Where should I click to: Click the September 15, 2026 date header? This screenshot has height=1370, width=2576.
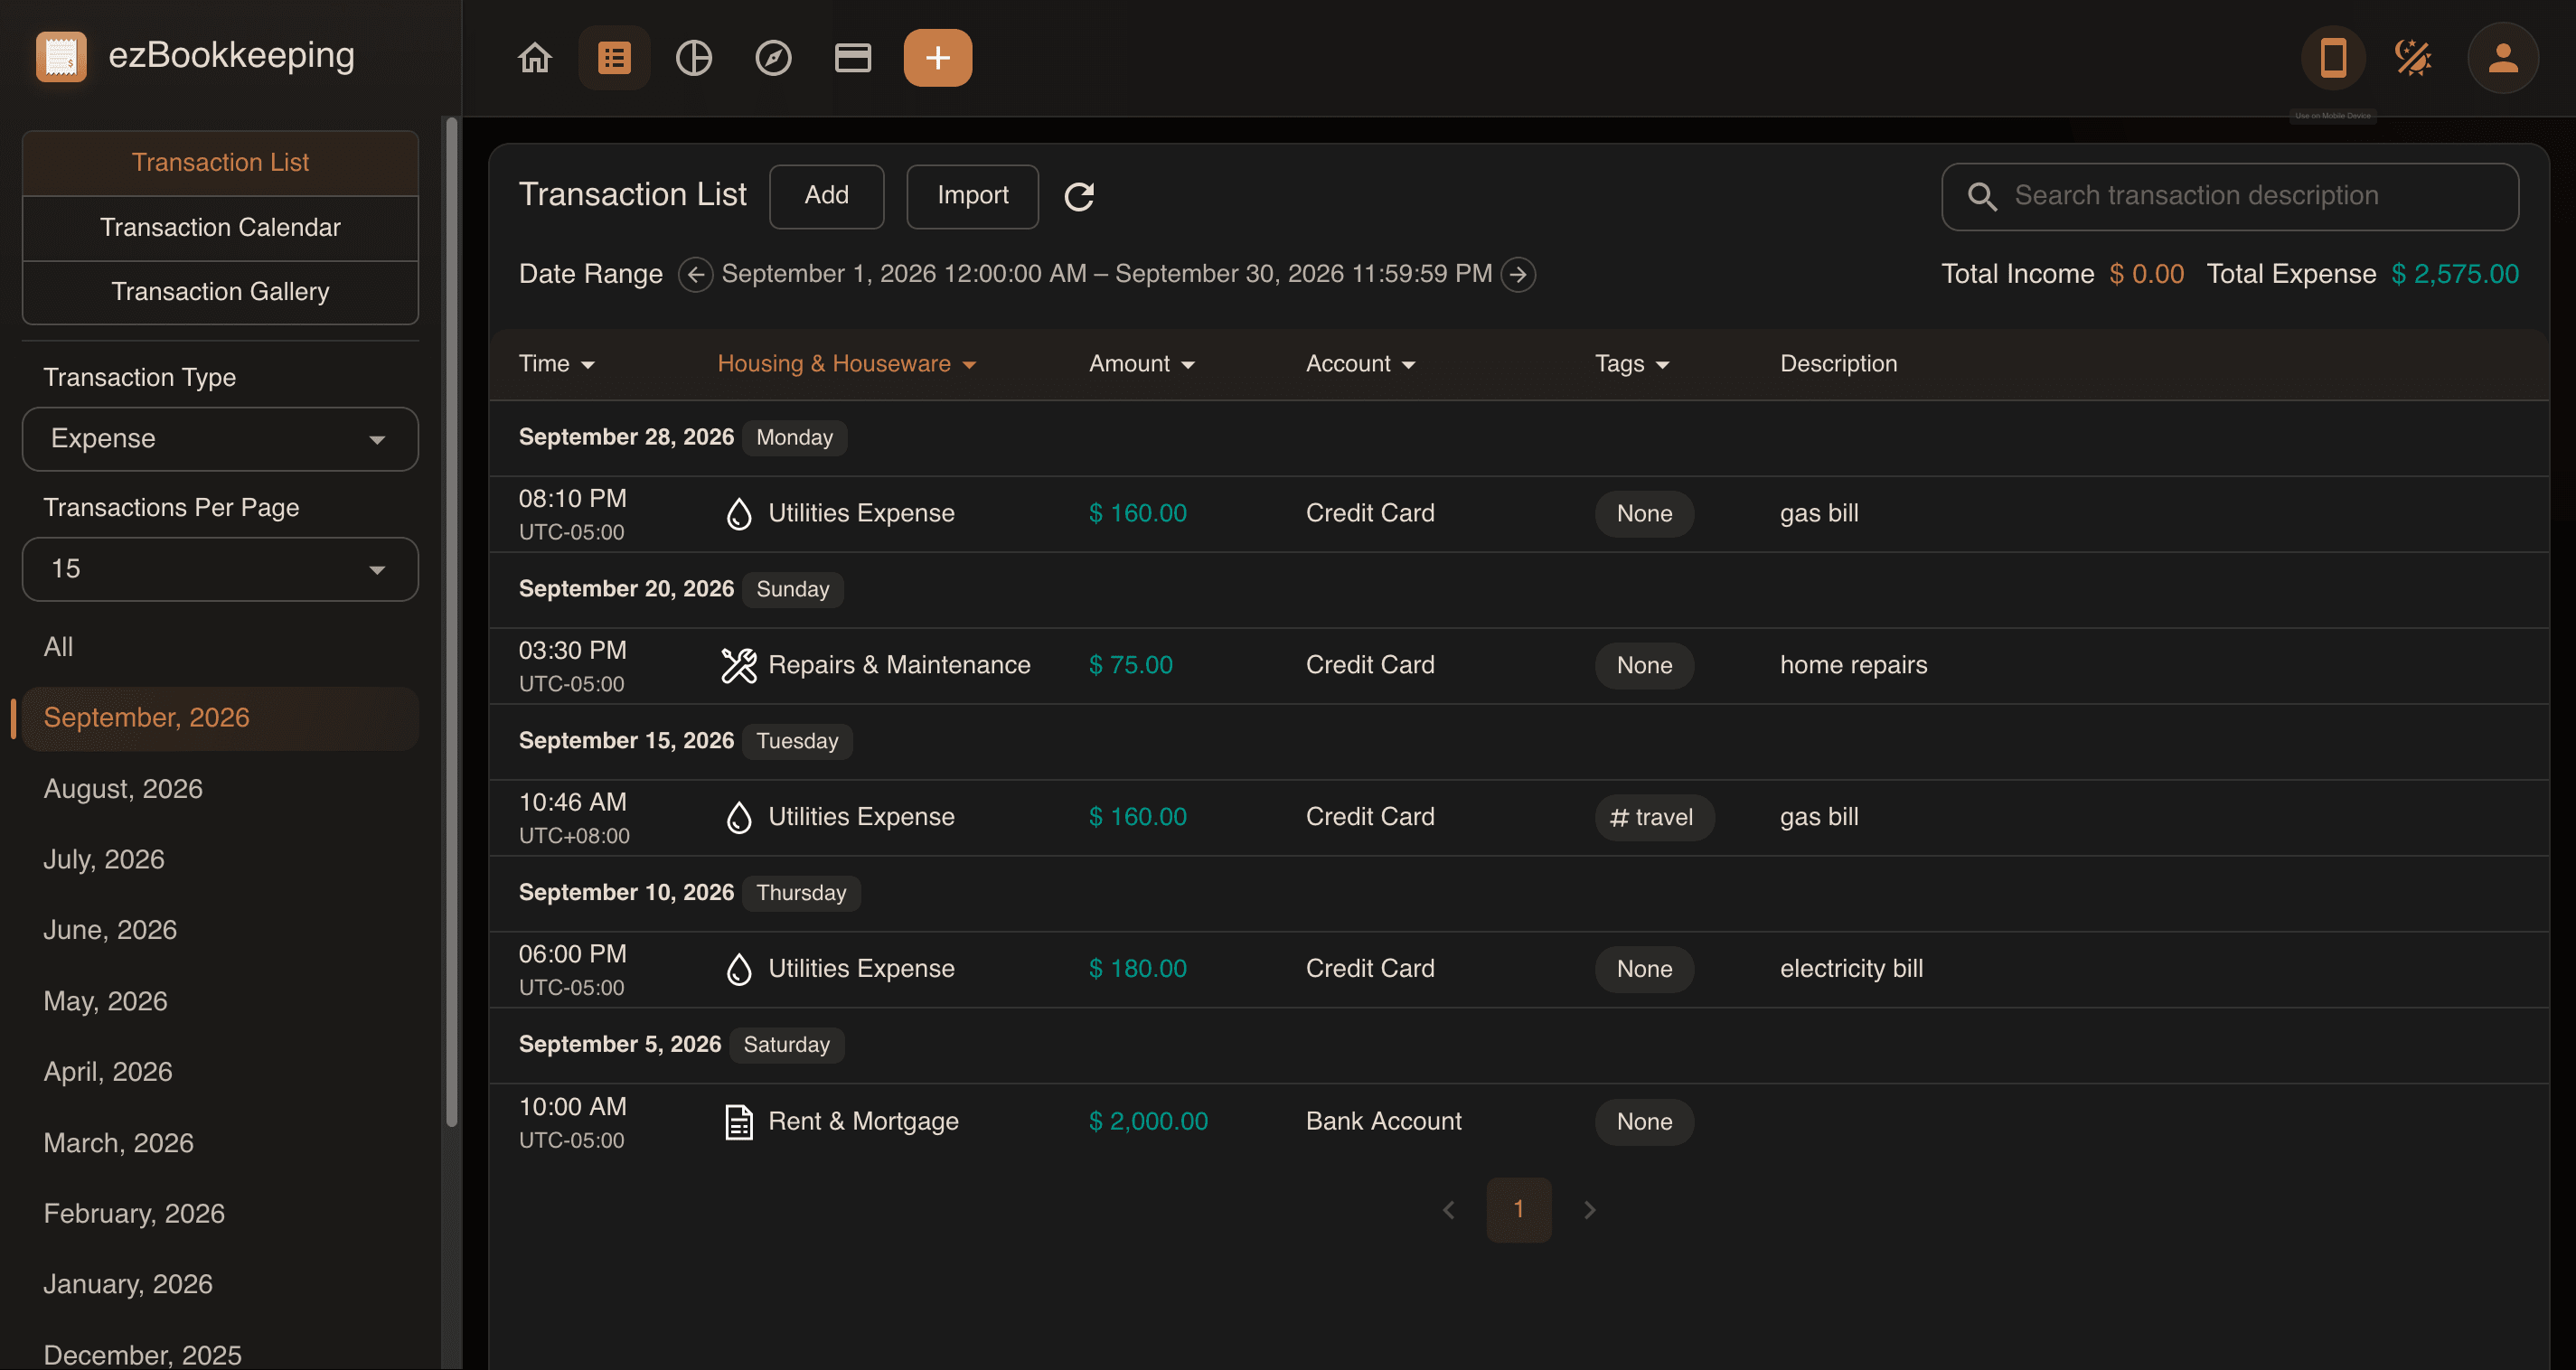click(626, 741)
